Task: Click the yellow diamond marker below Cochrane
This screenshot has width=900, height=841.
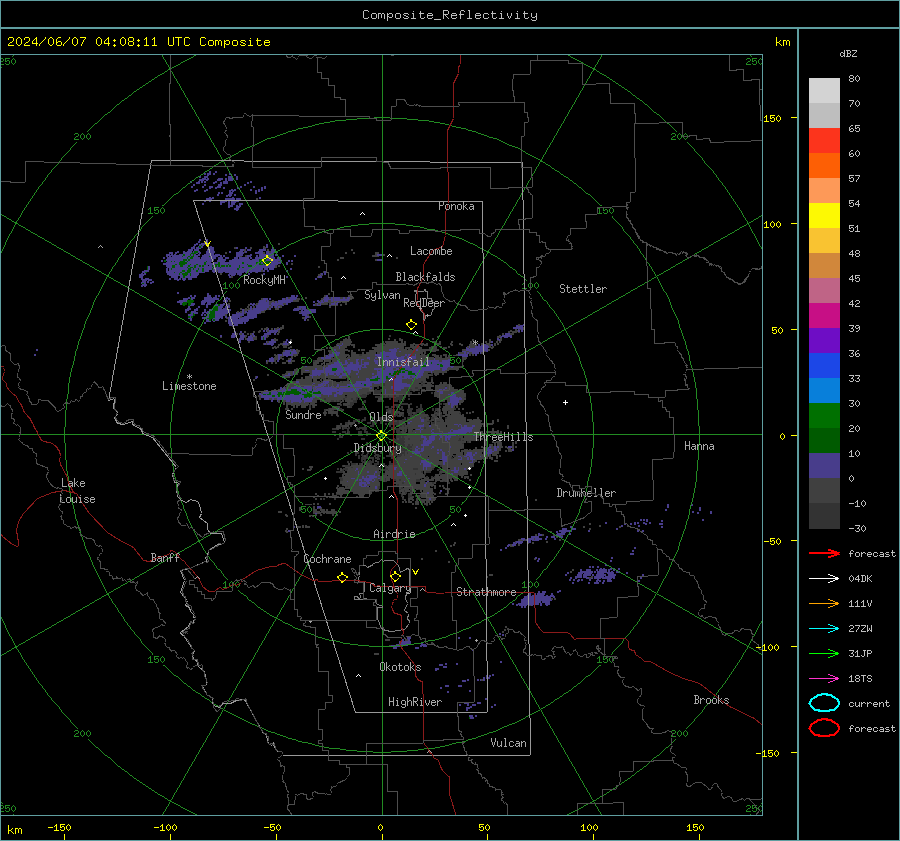Action: pos(343,578)
